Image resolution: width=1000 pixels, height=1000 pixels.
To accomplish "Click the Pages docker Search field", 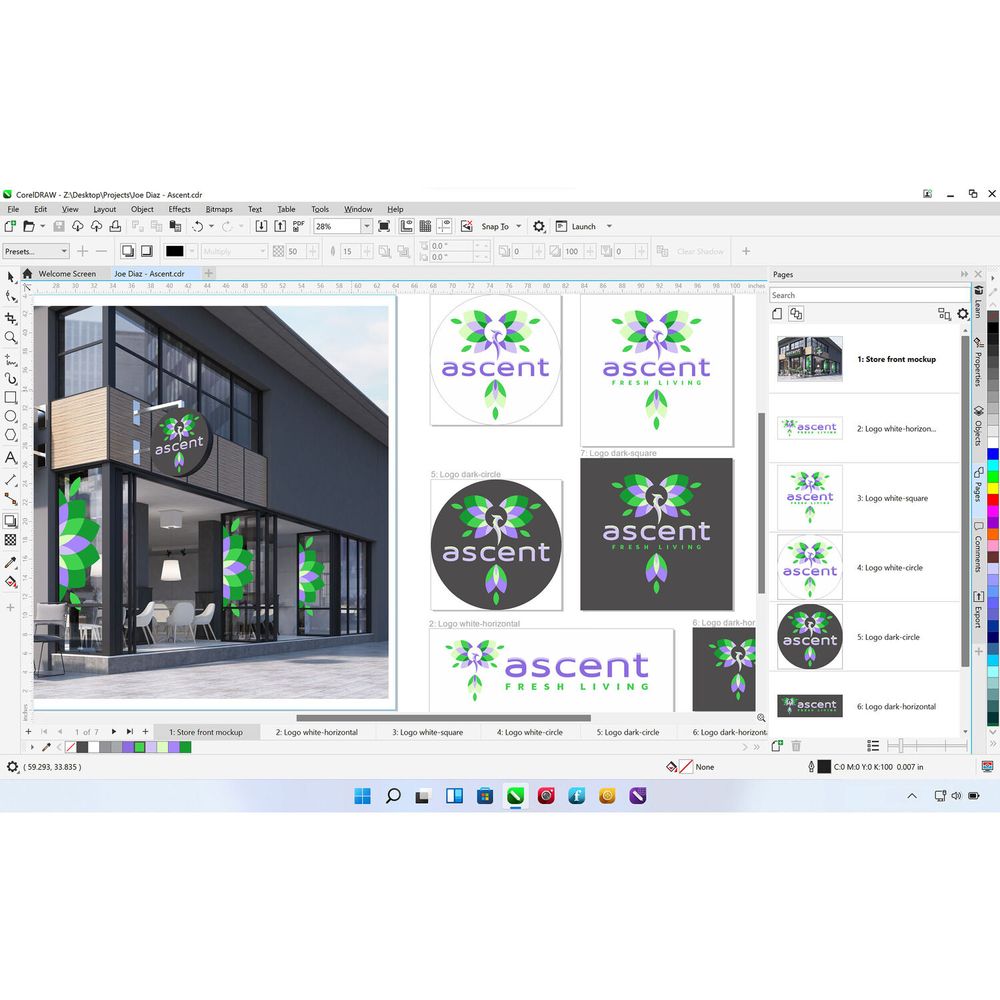I will 869,295.
